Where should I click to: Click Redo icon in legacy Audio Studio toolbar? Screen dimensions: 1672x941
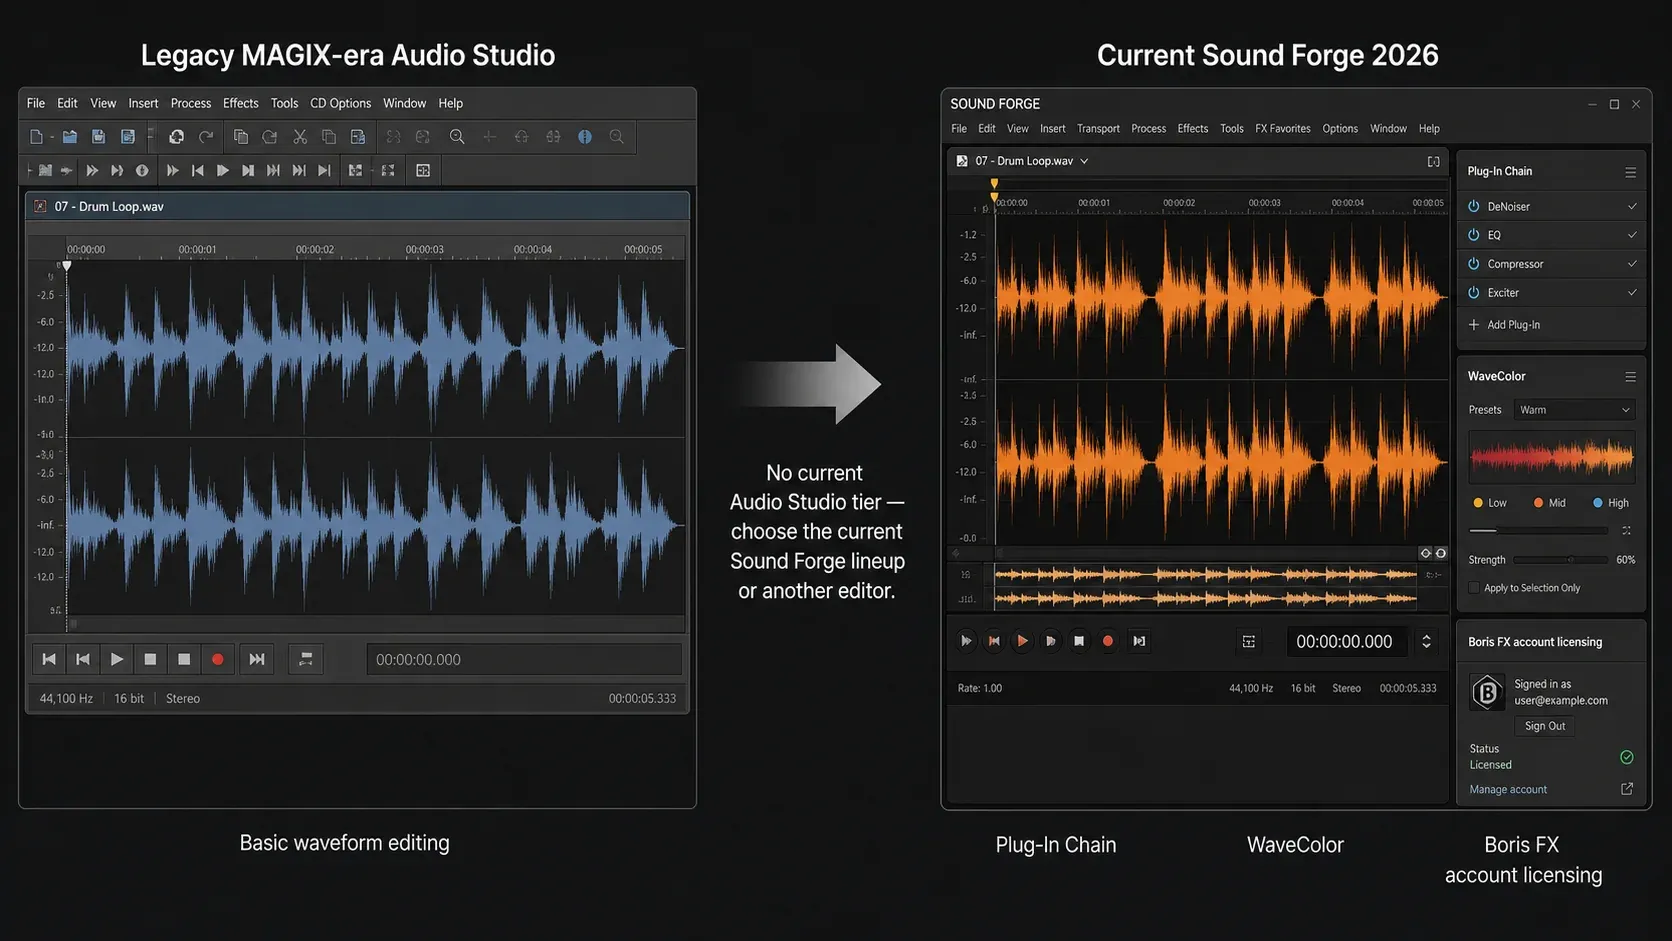pos(206,137)
